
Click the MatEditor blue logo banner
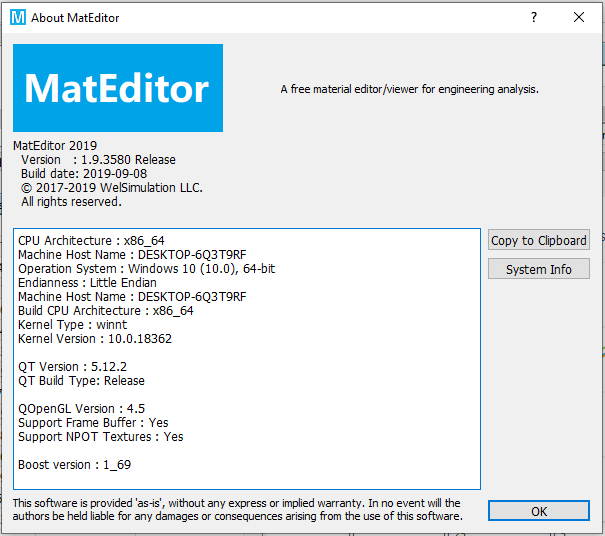click(x=118, y=88)
